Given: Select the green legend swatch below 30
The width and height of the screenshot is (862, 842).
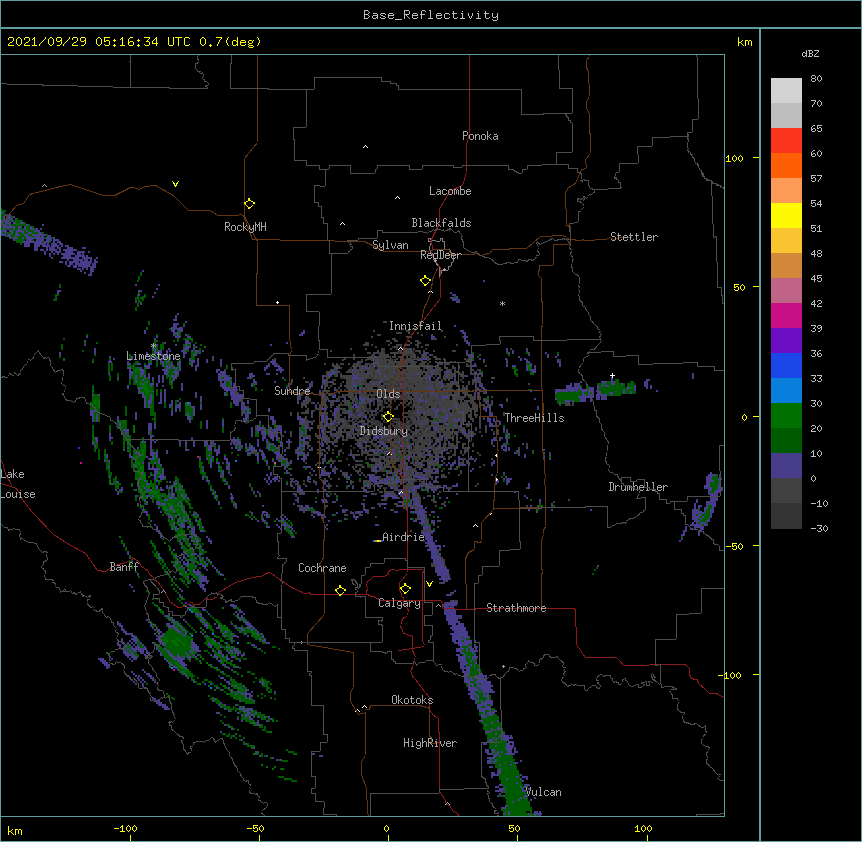Looking at the screenshot, I should point(786,416).
